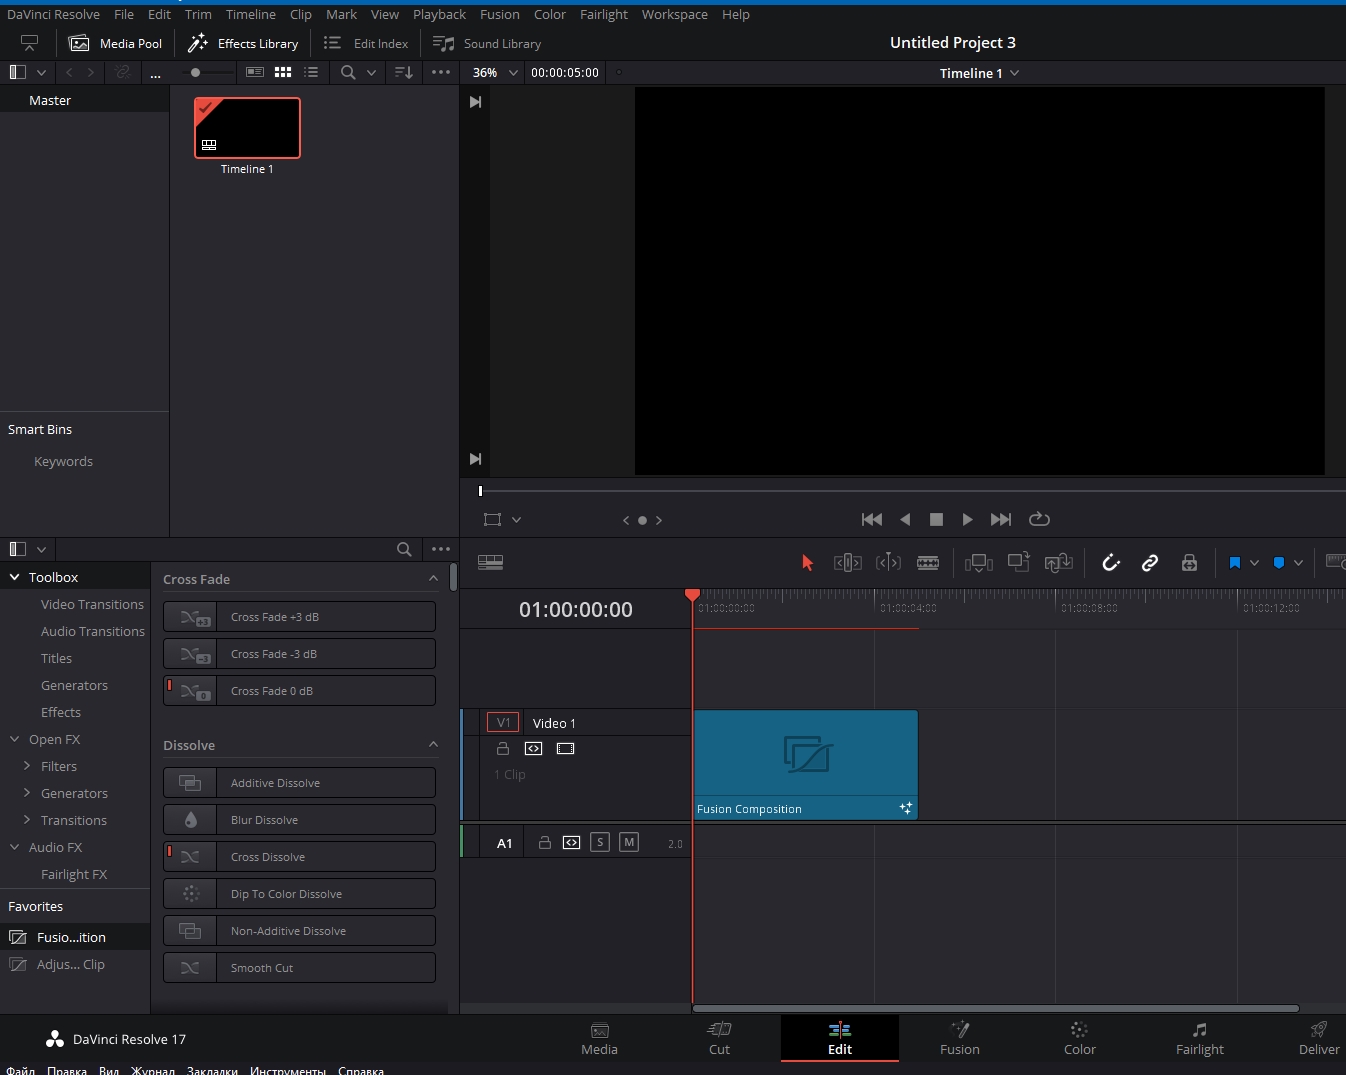Mute the A1 audio track

[x=629, y=842]
